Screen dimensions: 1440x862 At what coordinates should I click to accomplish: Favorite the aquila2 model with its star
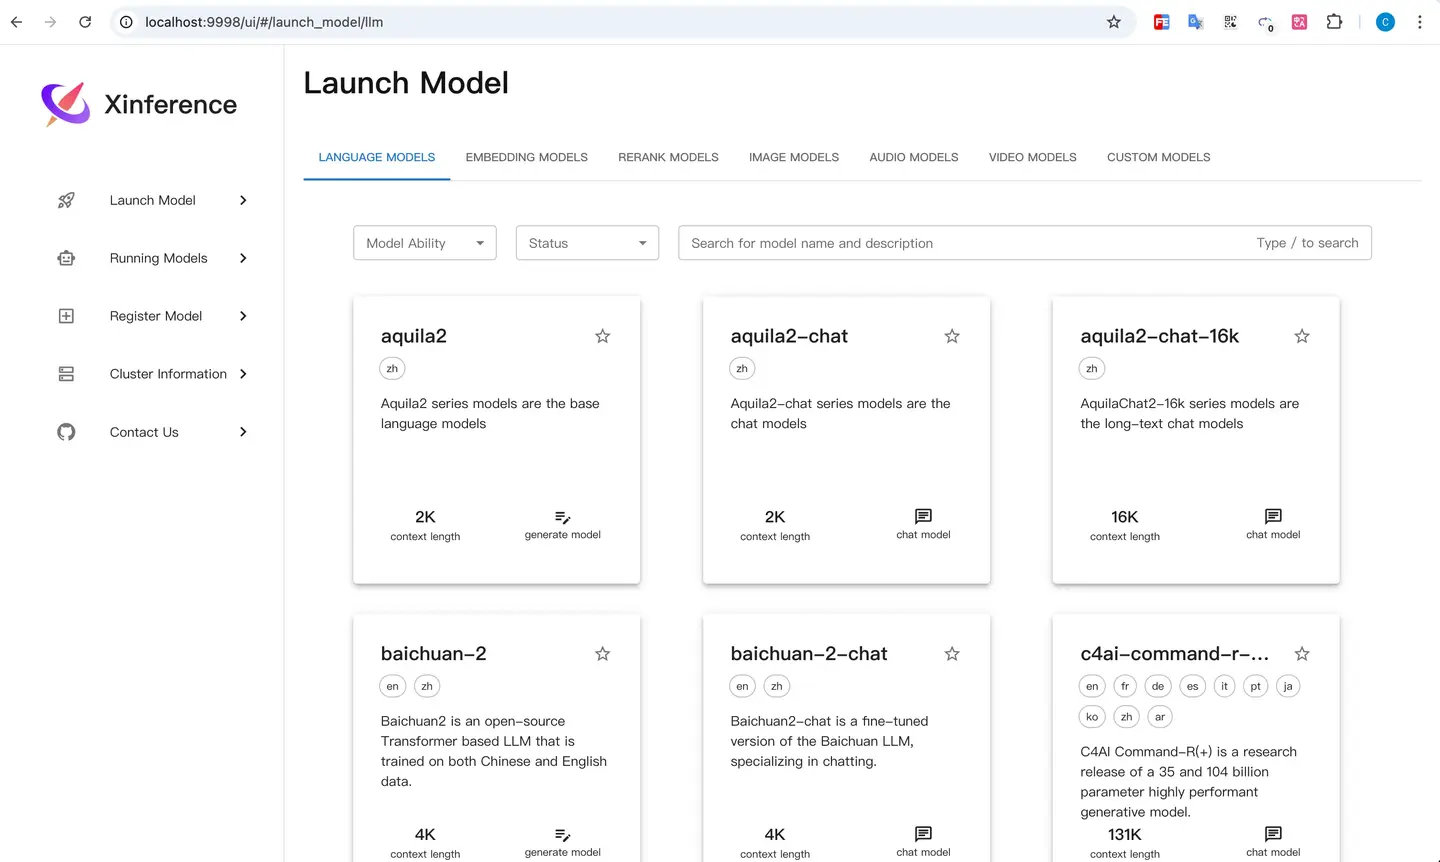point(602,336)
